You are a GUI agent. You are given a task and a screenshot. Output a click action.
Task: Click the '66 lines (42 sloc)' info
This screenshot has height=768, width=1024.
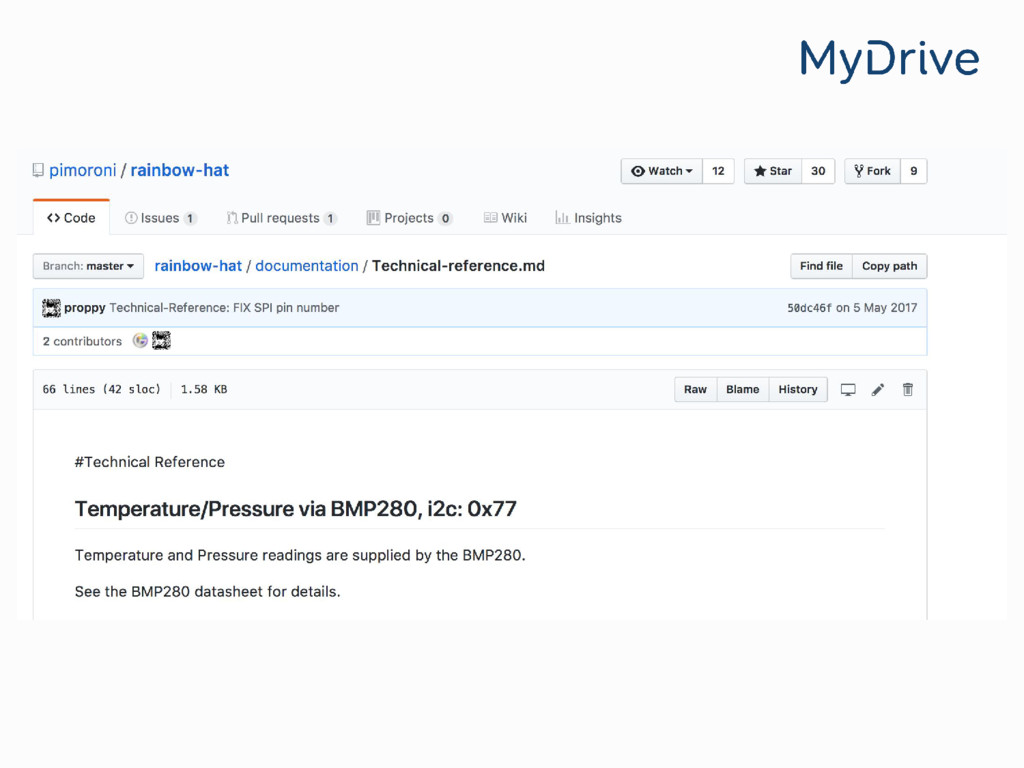[101, 389]
